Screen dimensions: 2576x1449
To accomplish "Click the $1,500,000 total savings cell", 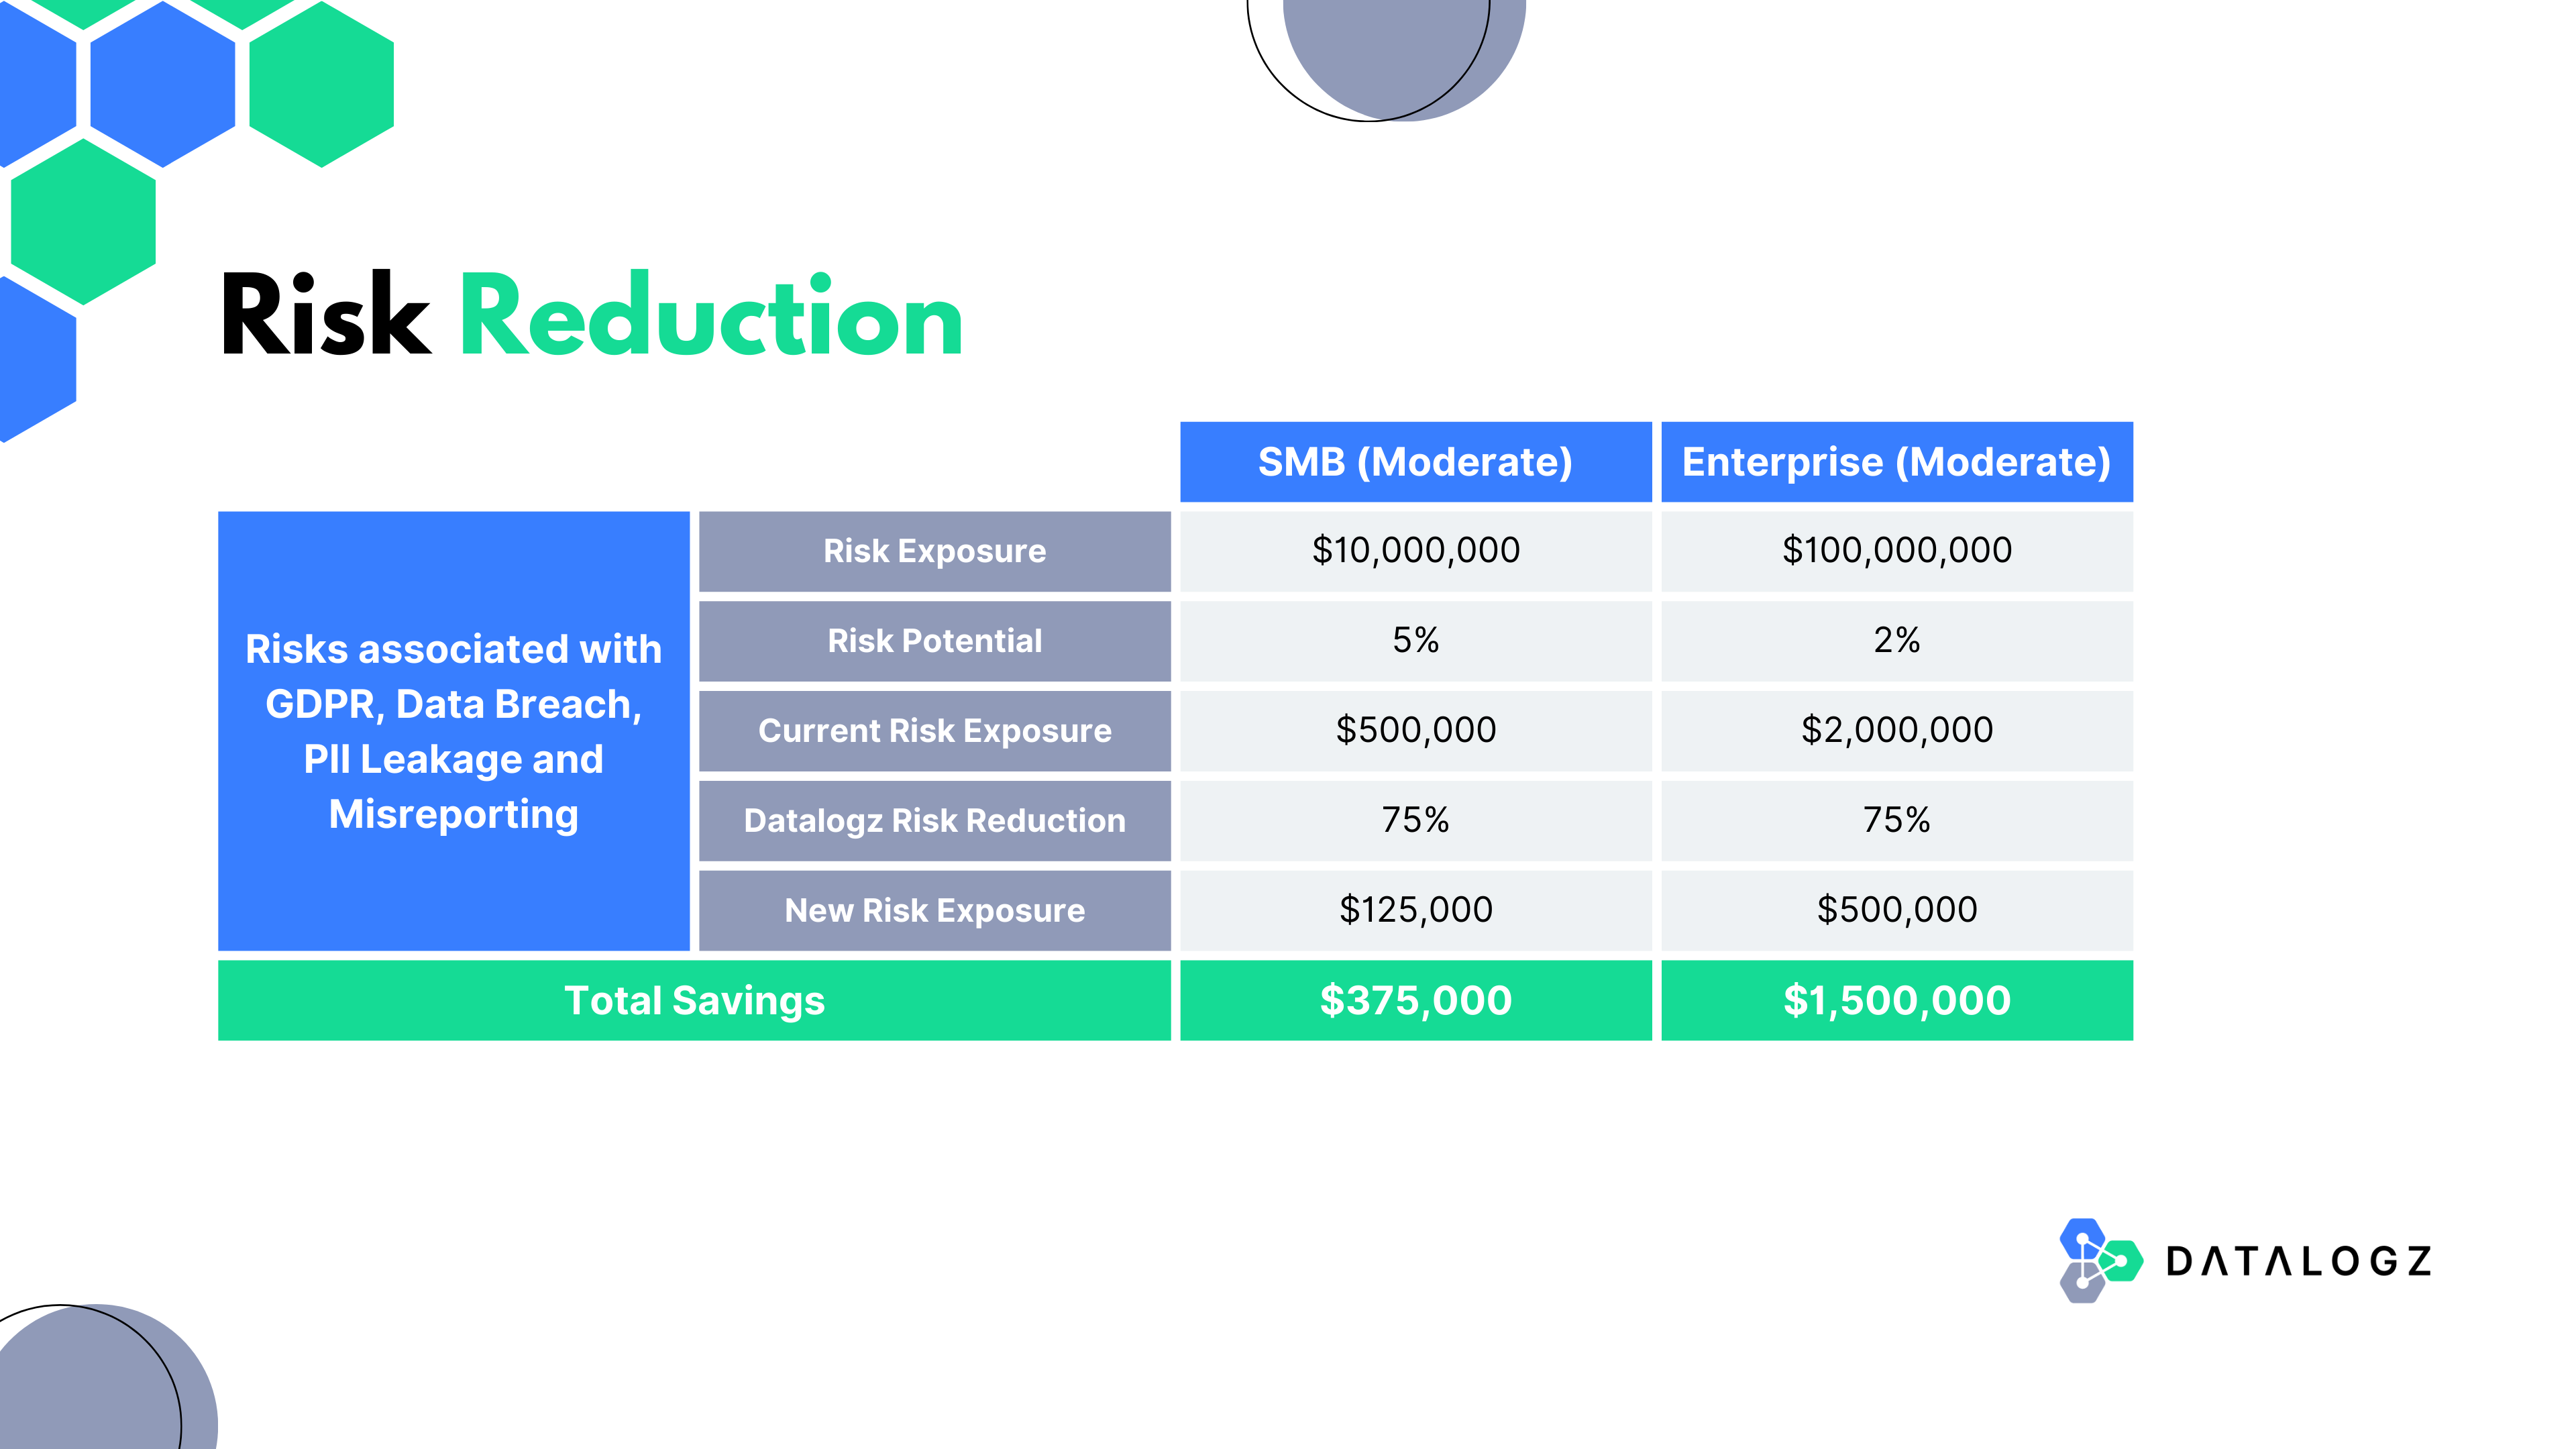I will (x=1896, y=1001).
